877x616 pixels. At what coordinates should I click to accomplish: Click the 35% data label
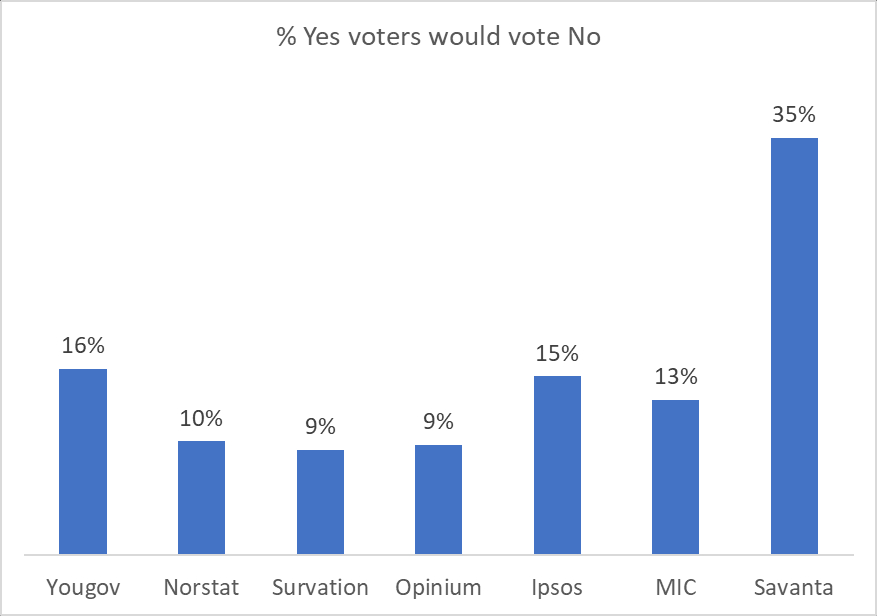(794, 115)
